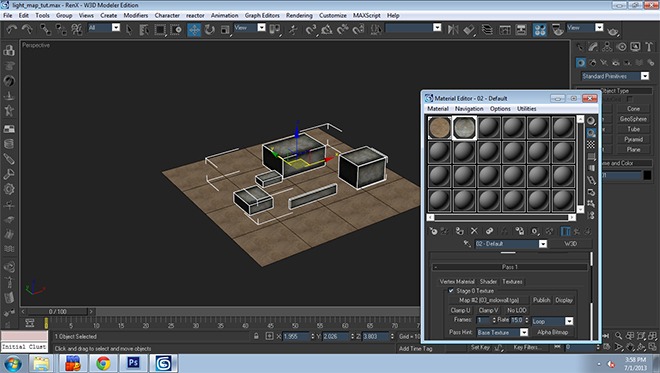Switch to the Shader tab
The height and width of the screenshot is (373, 660).
488,281
